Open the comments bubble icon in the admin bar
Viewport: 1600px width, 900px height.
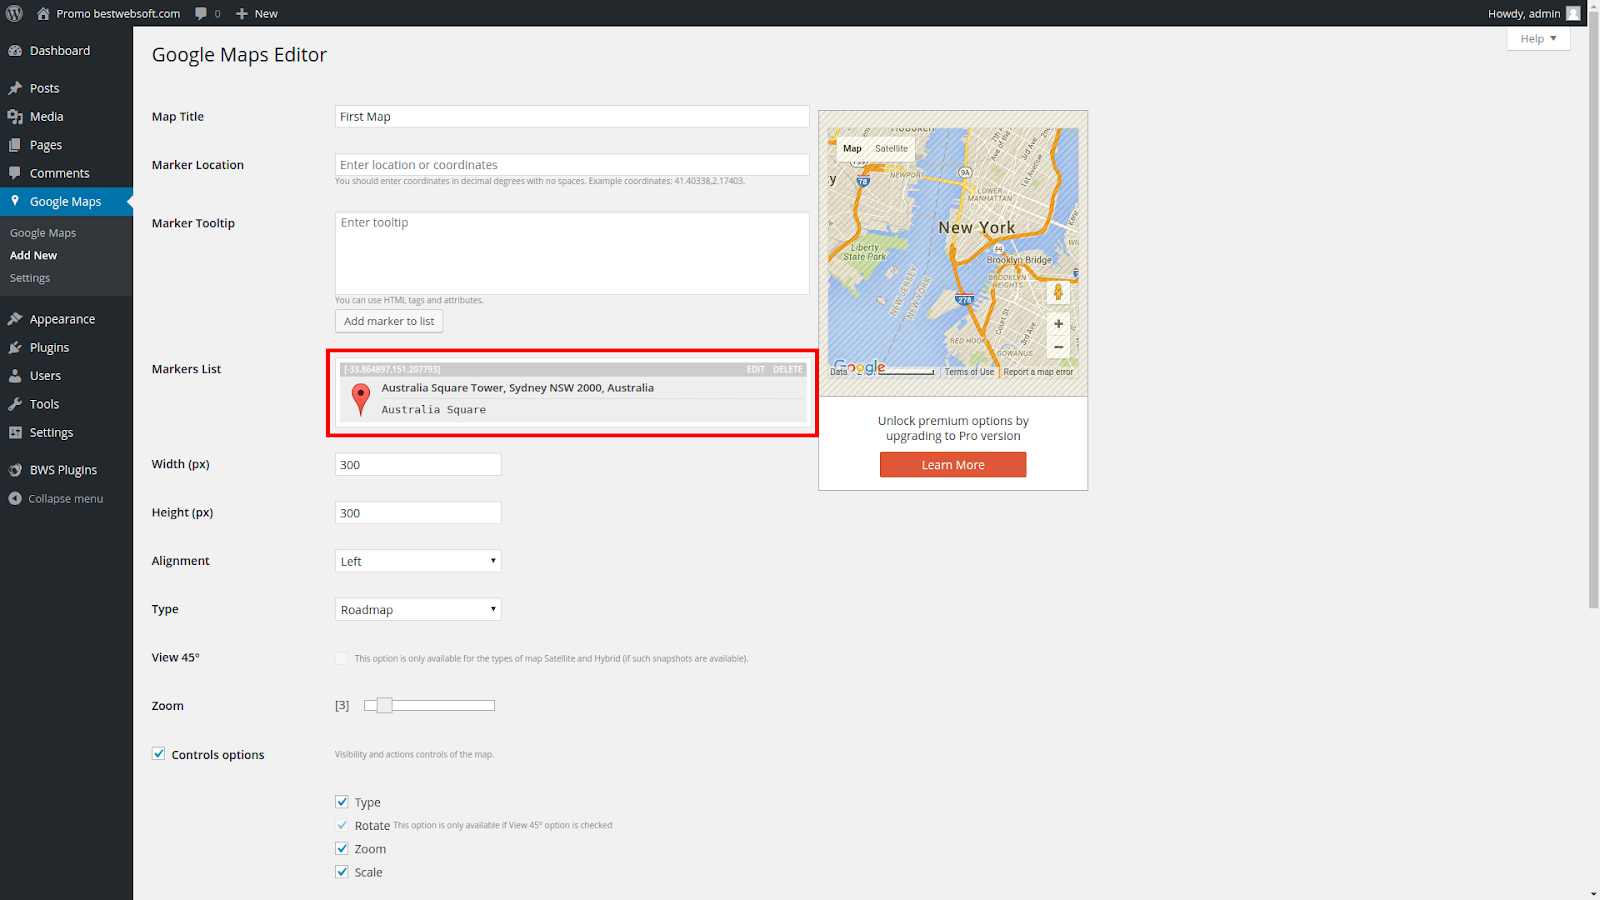(x=201, y=13)
